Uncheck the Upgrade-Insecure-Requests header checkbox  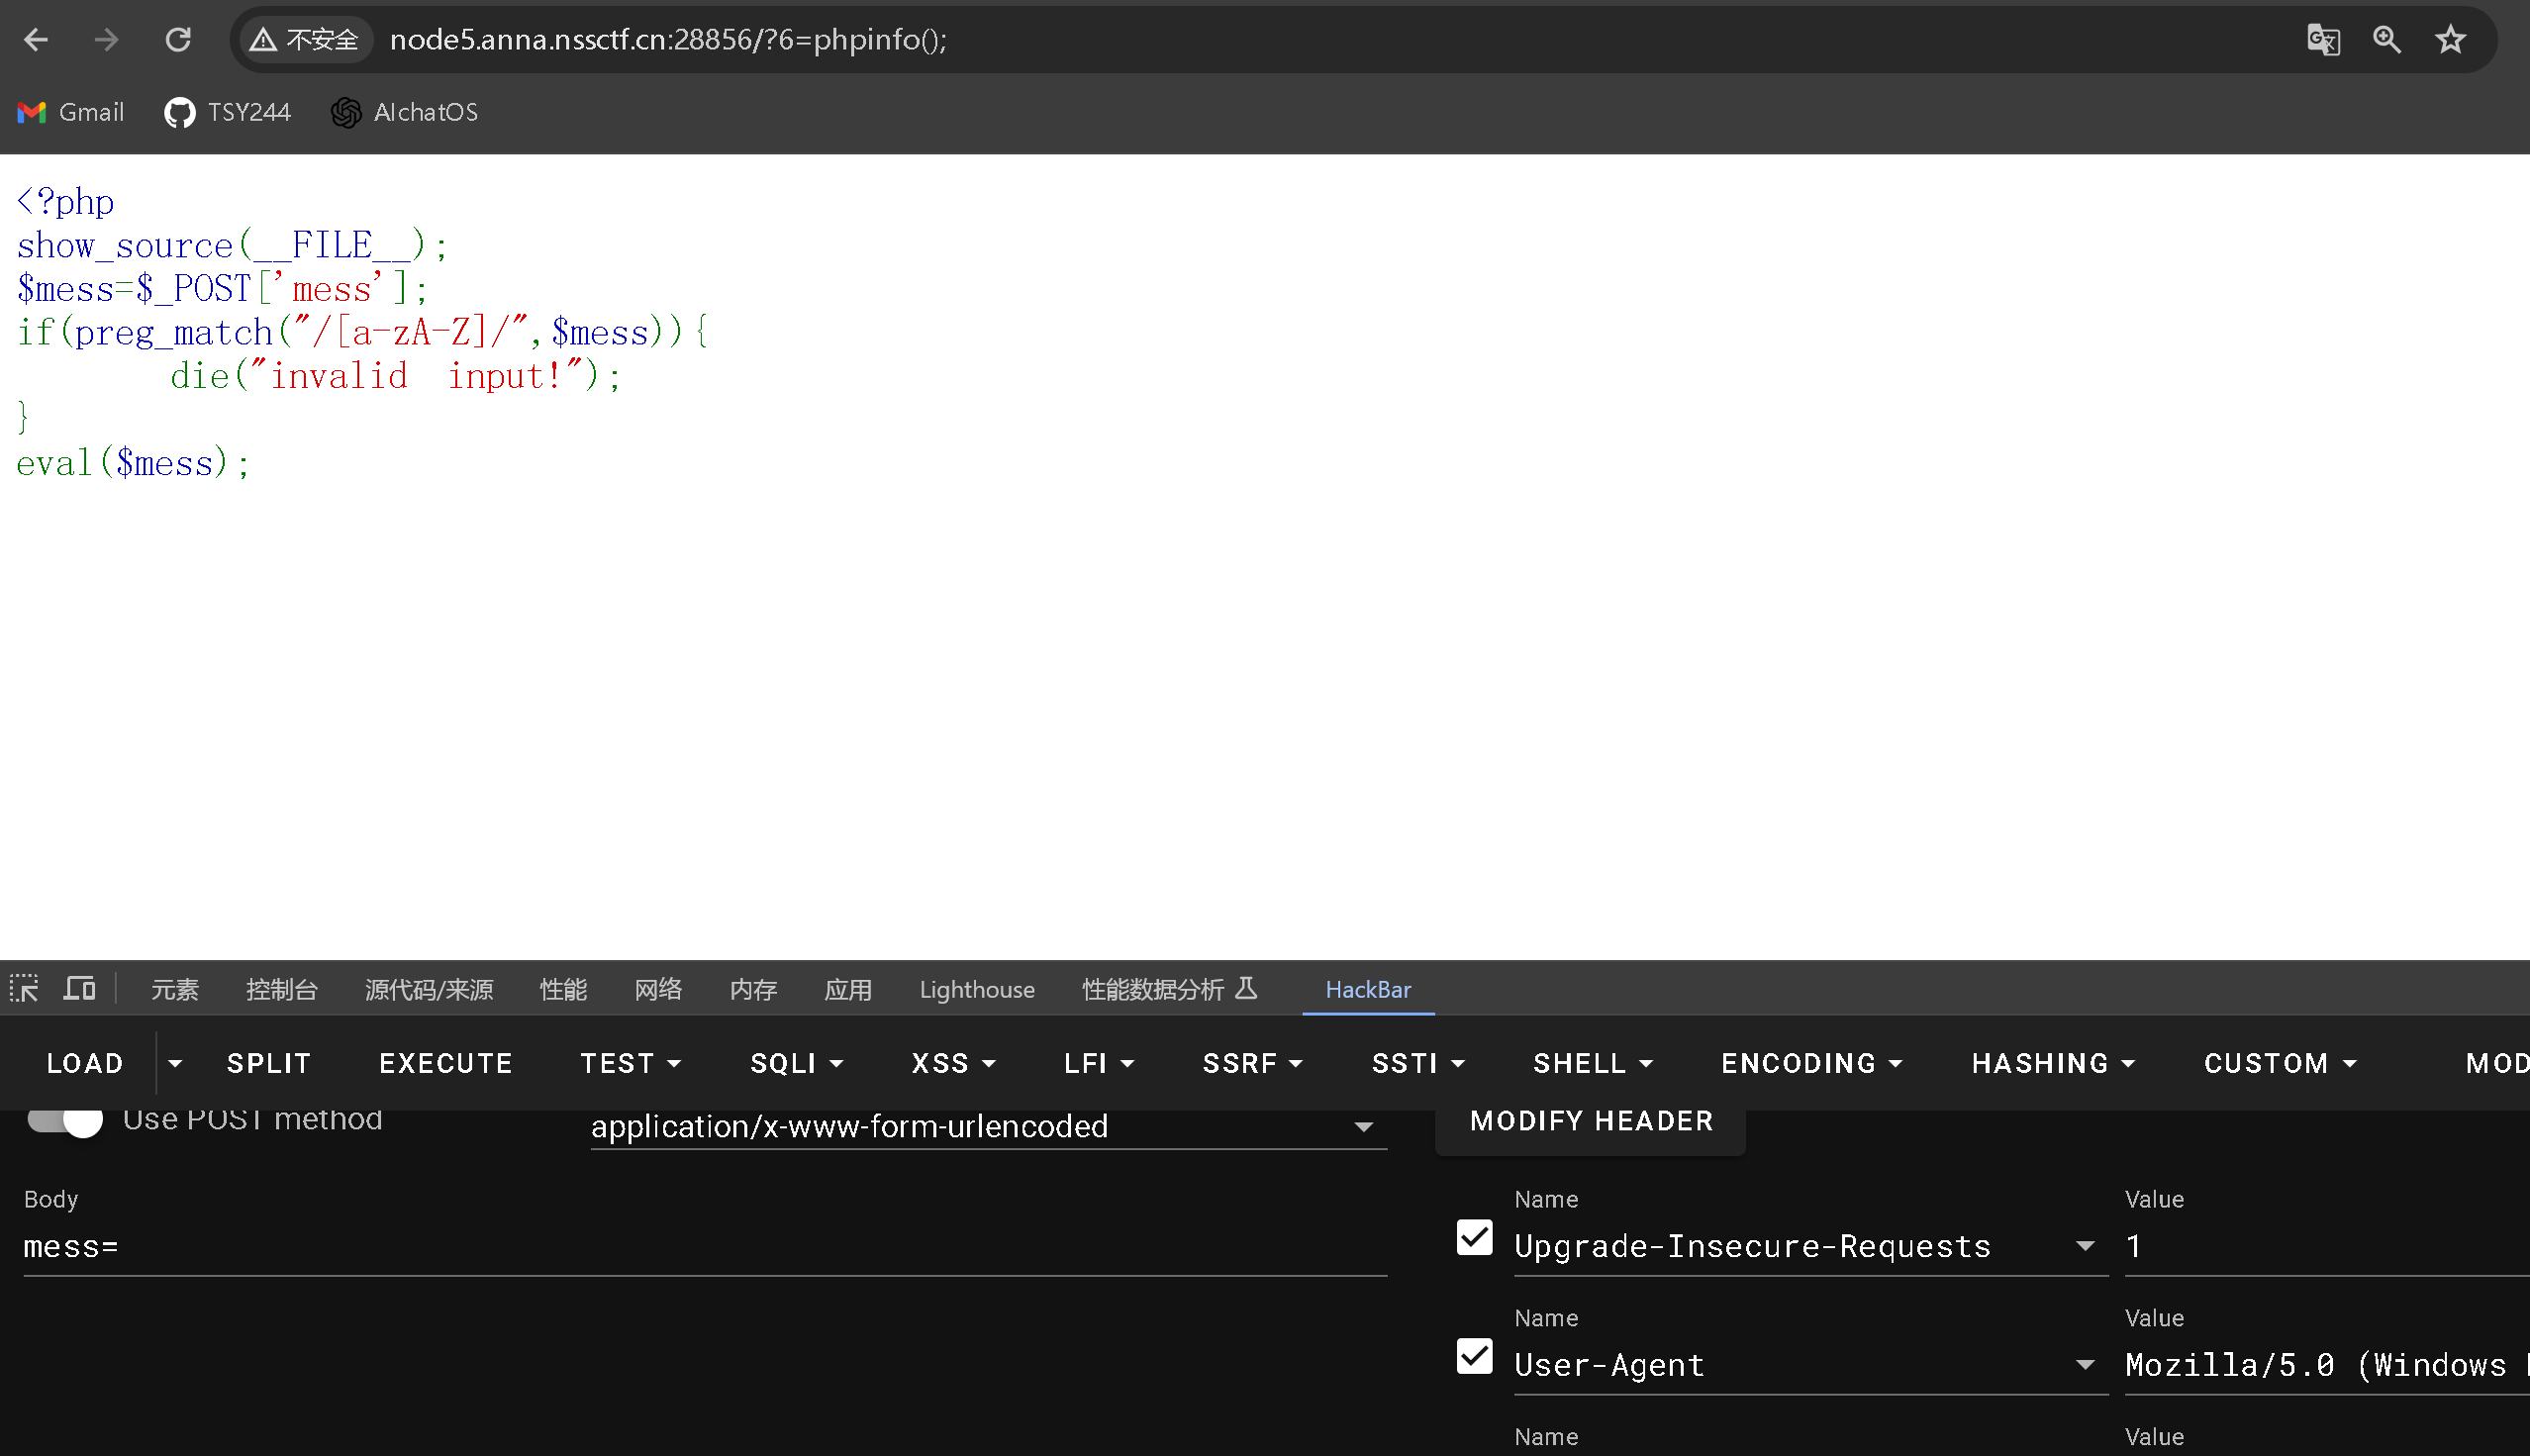[x=1474, y=1238]
